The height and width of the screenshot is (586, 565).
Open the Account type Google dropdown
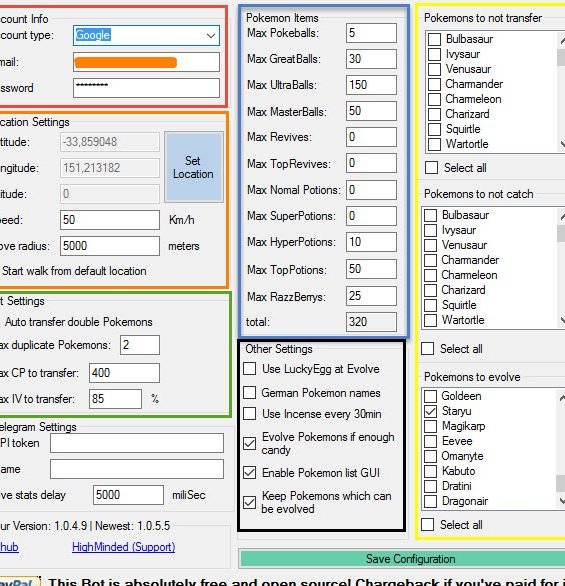point(146,36)
